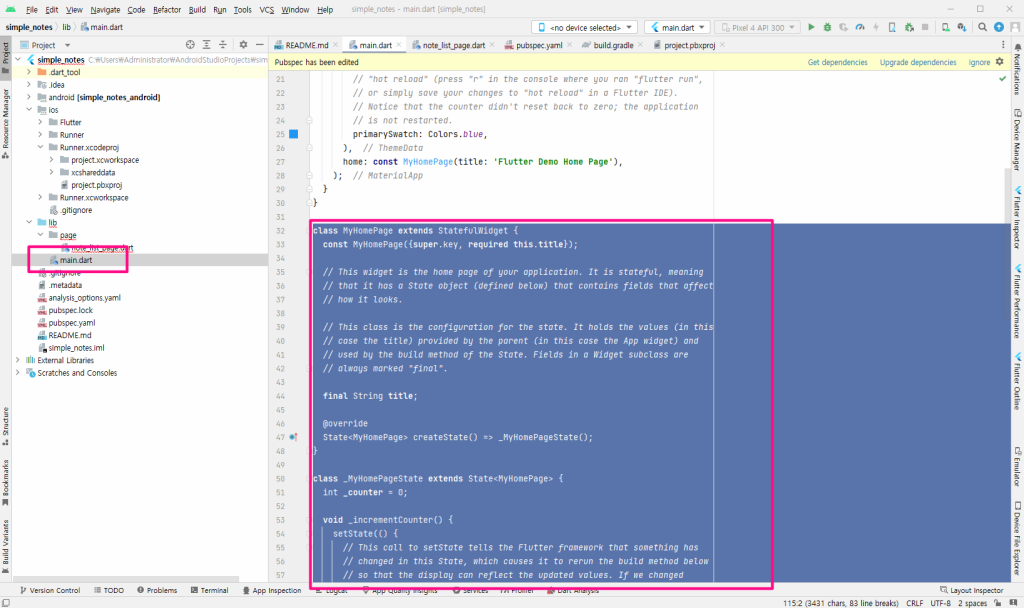Expand the android folder node
1024x608 pixels.
[x=29, y=97]
